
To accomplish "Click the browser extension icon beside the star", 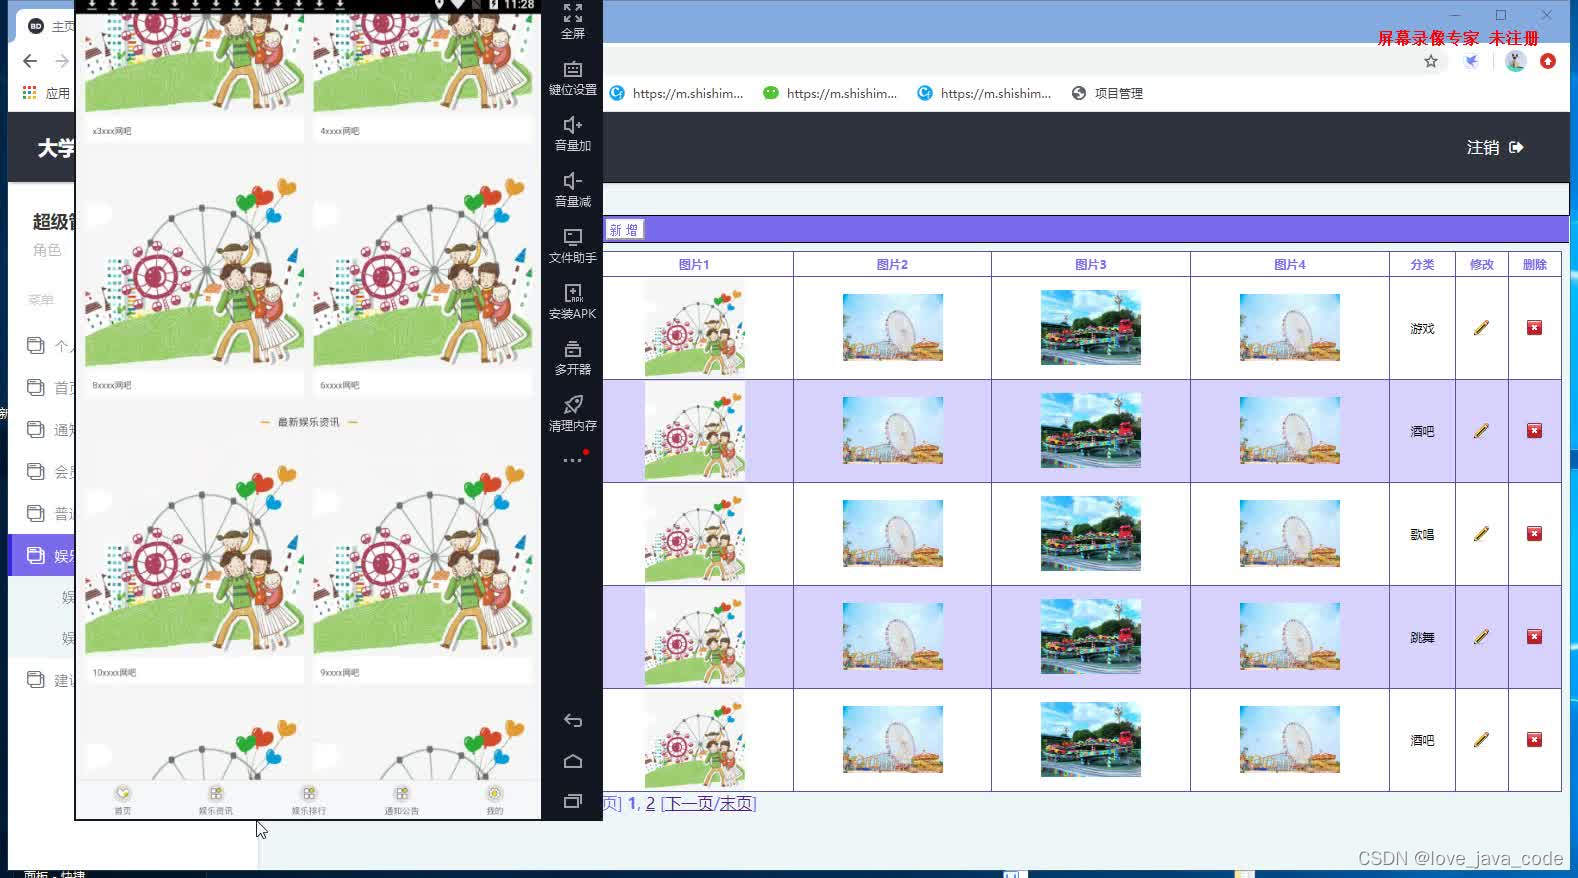I will [x=1471, y=61].
